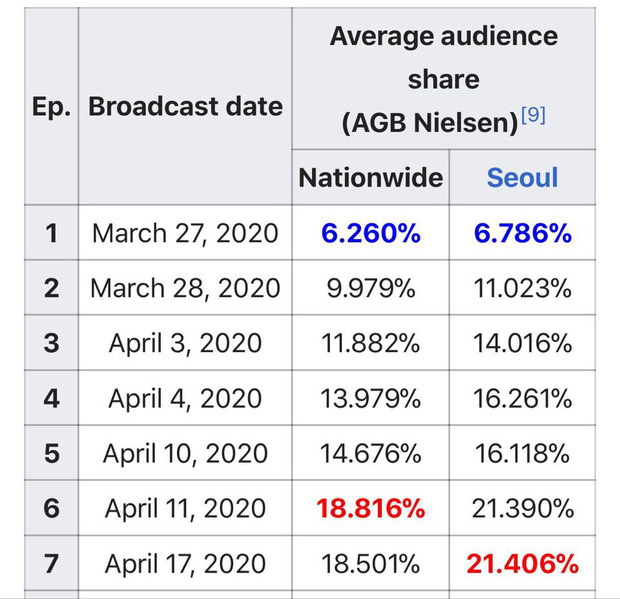Select the blue 6.260% nationwide rating
The image size is (620, 599).
(370, 233)
